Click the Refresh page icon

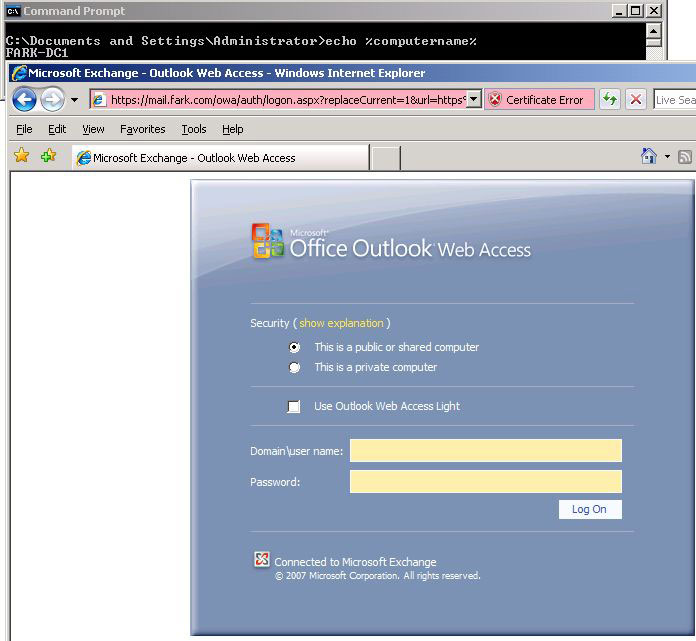pyautogui.click(x=609, y=100)
